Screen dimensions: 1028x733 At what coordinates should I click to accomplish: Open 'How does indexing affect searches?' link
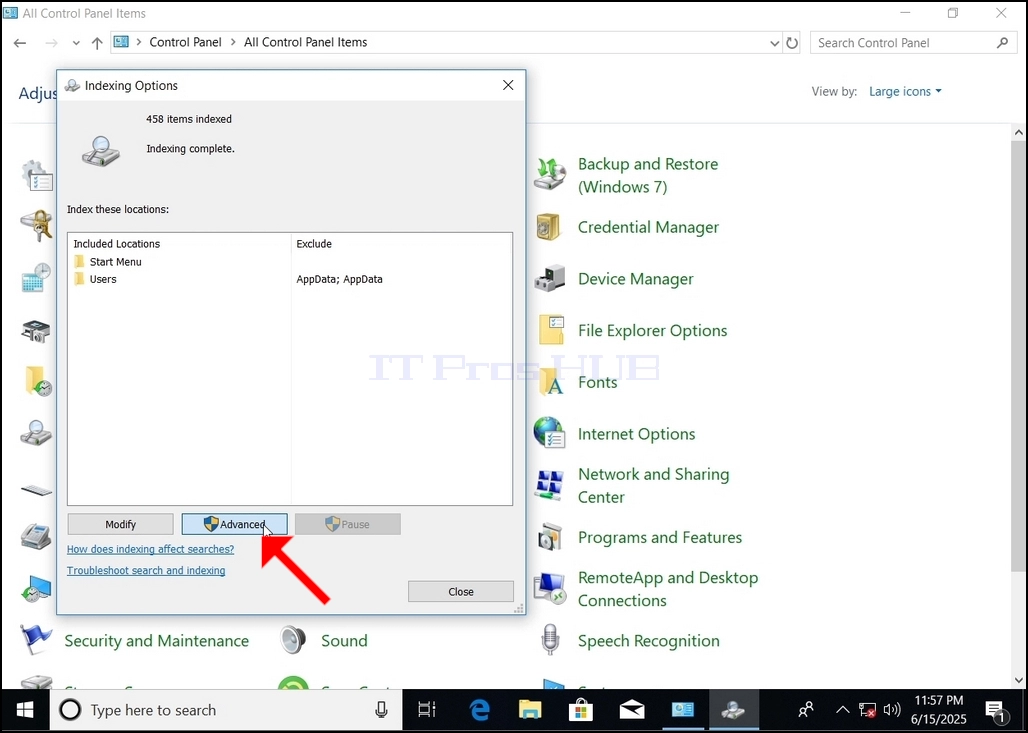pos(150,549)
